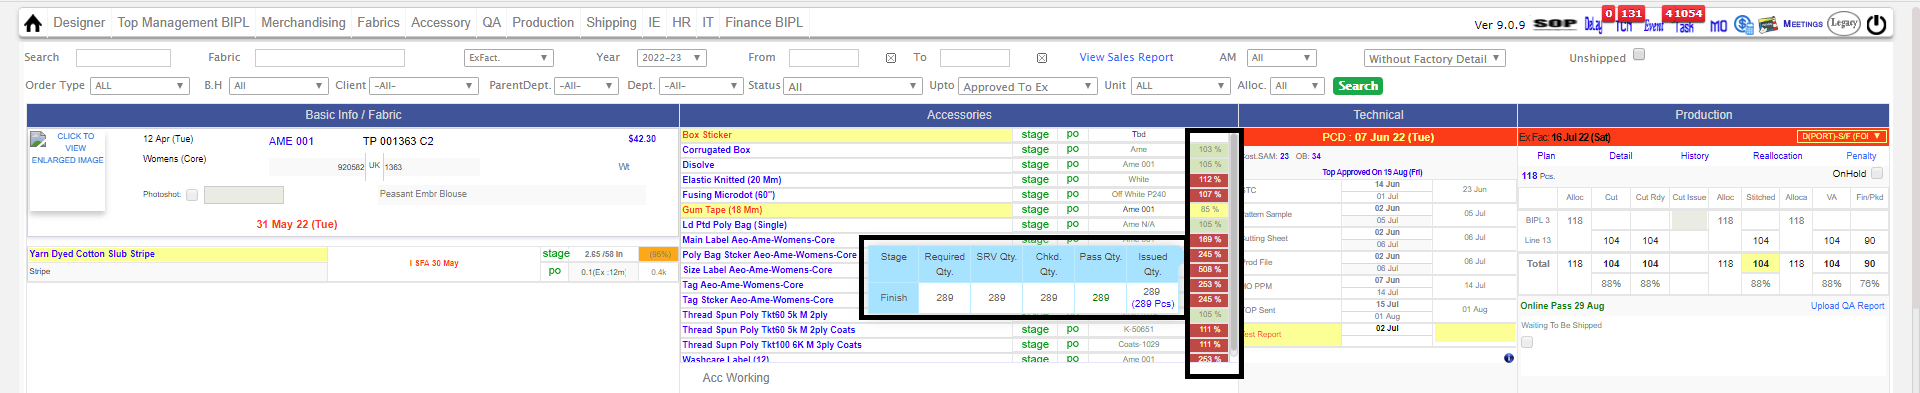Open the dollar calculator costing icon
Image resolution: width=1920 pixels, height=393 pixels.
click(x=1744, y=24)
